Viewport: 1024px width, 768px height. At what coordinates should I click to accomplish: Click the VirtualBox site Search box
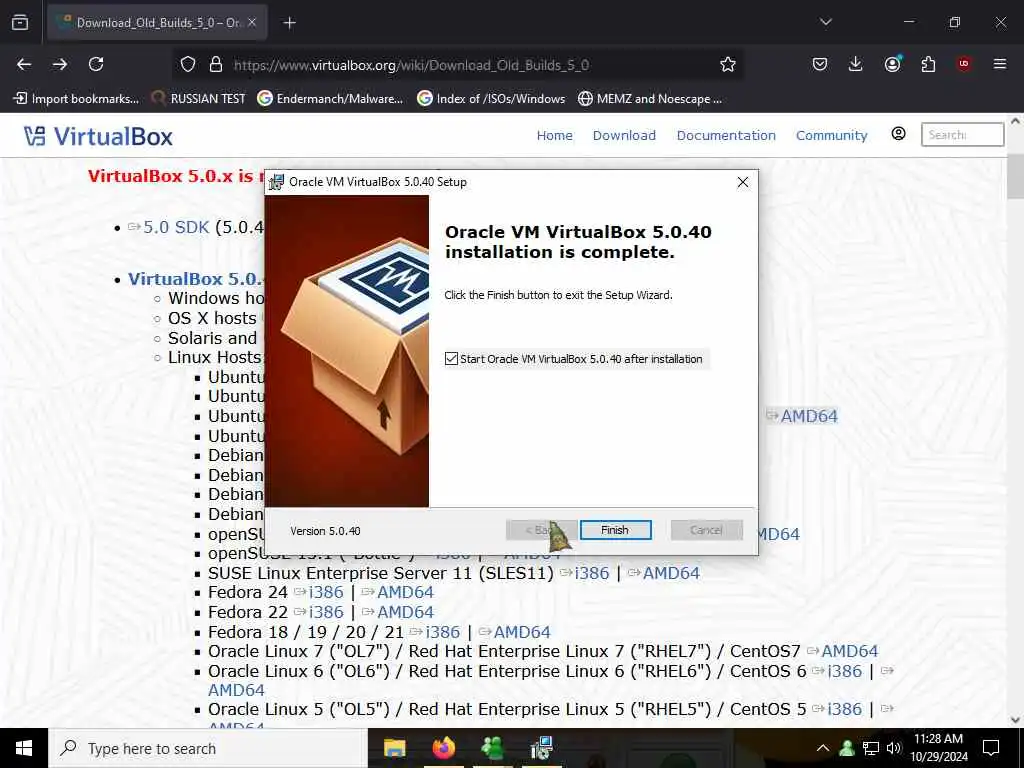click(x=962, y=135)
